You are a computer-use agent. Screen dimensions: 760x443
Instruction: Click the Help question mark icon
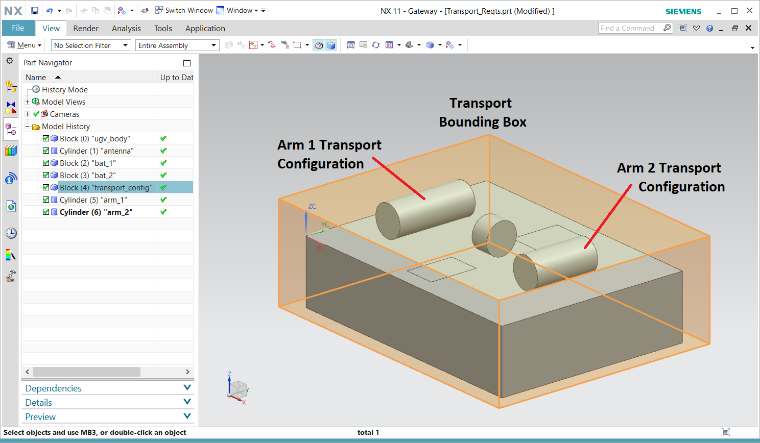pos(710,28)
